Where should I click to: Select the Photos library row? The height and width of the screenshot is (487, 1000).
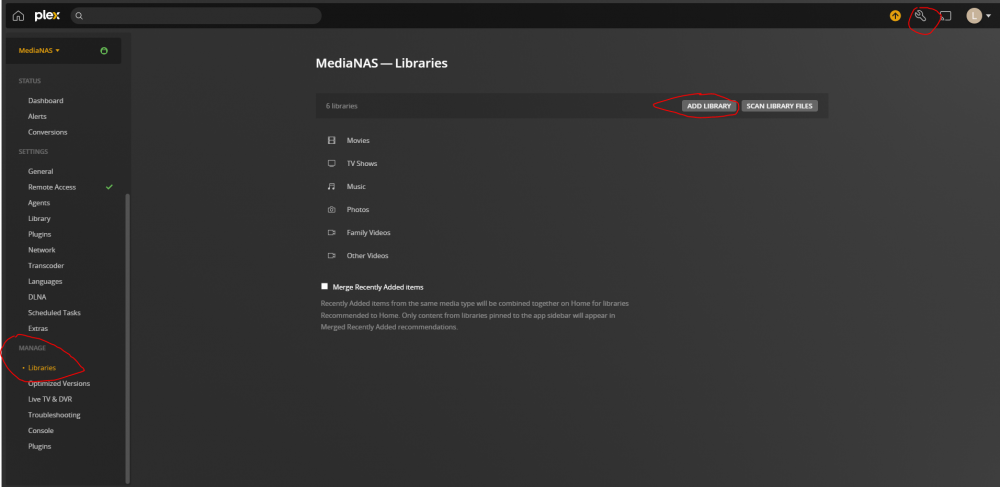click(x=572, y=209)
